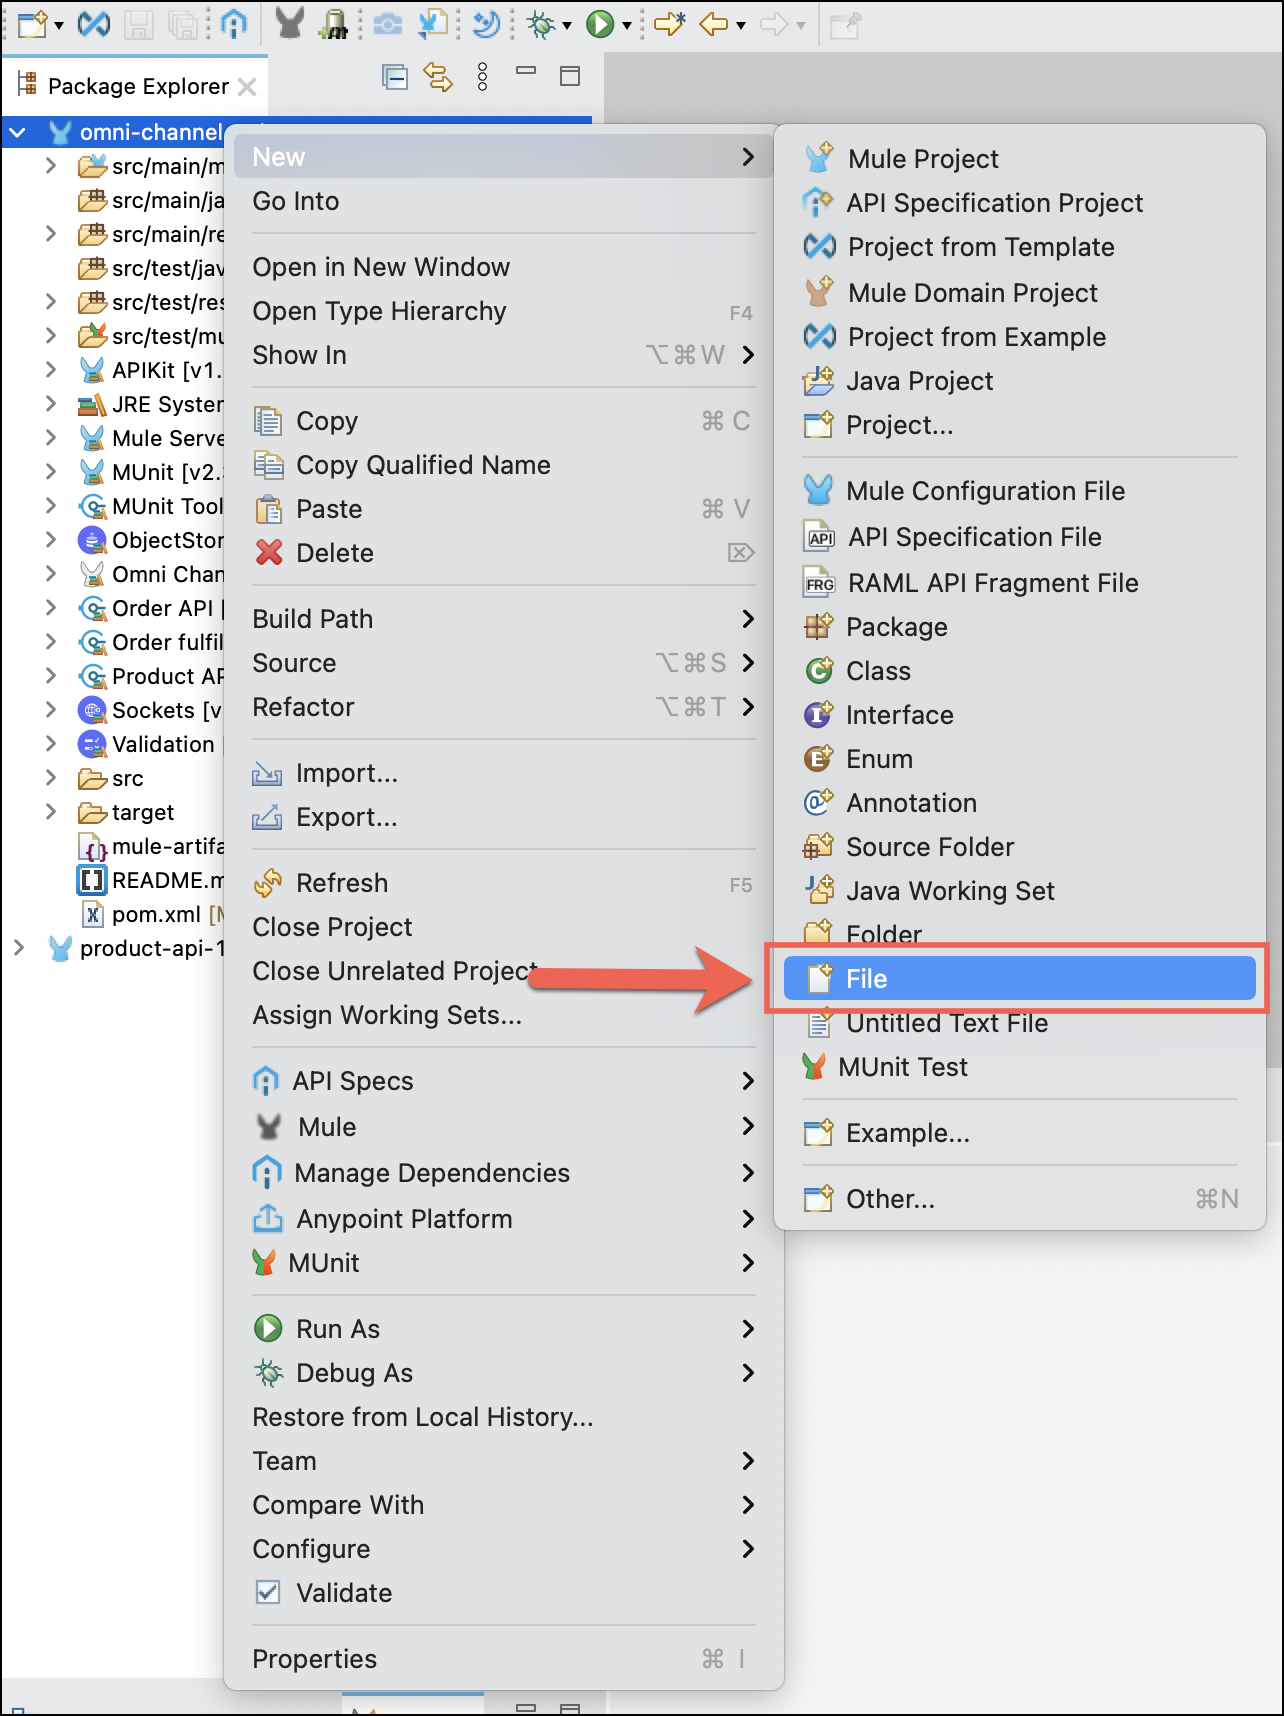Click the green Run button in toolbar
This screenshot has height=1716, width=1284.
click(599, 24)
